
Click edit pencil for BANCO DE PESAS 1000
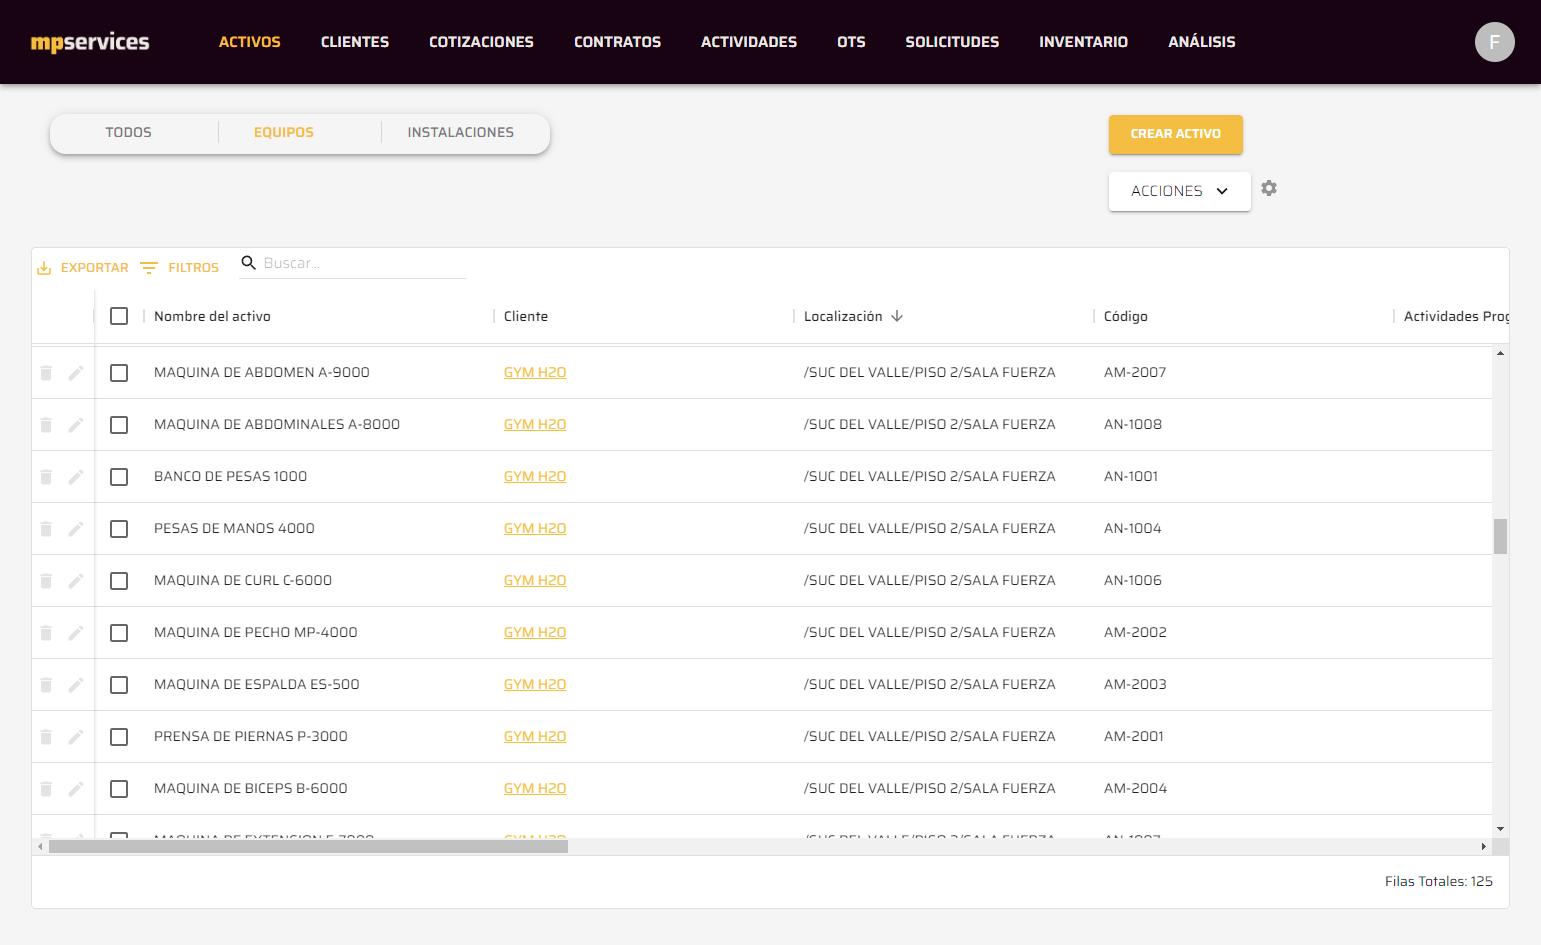[x=76, y=477]
